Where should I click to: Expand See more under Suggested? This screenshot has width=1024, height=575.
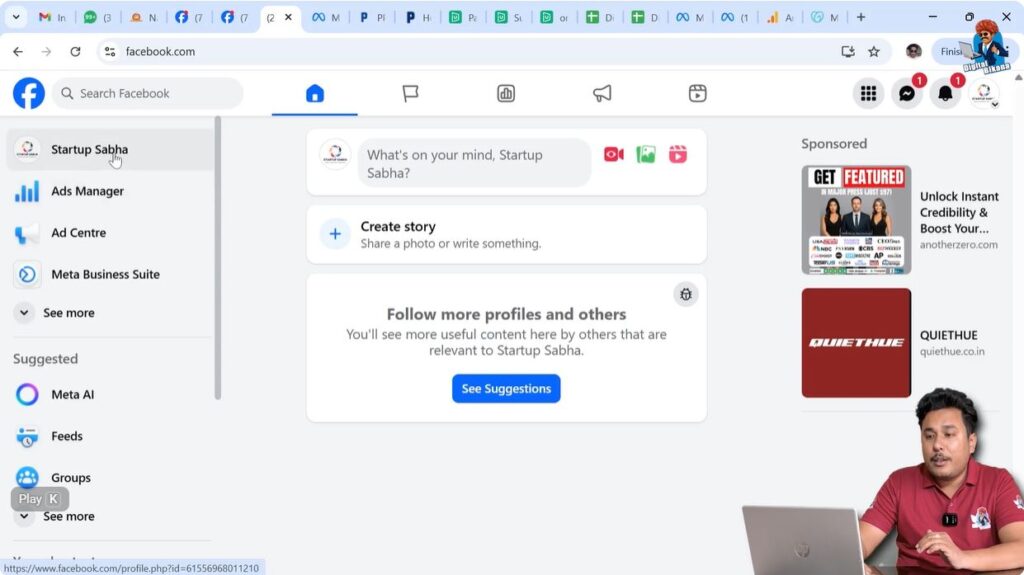point(110,516)
